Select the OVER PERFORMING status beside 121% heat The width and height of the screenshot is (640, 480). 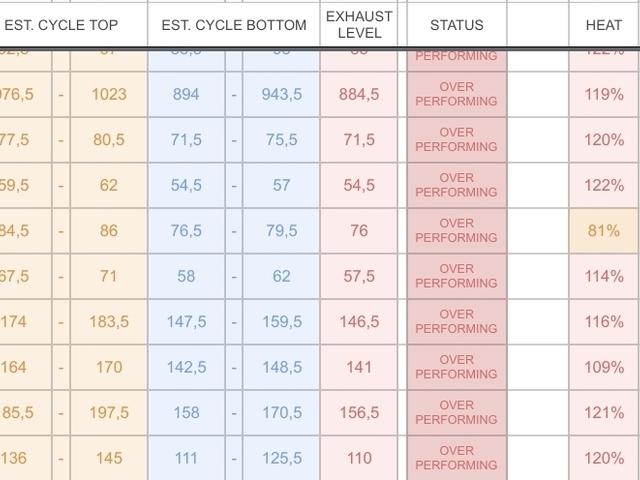[456, 413]
